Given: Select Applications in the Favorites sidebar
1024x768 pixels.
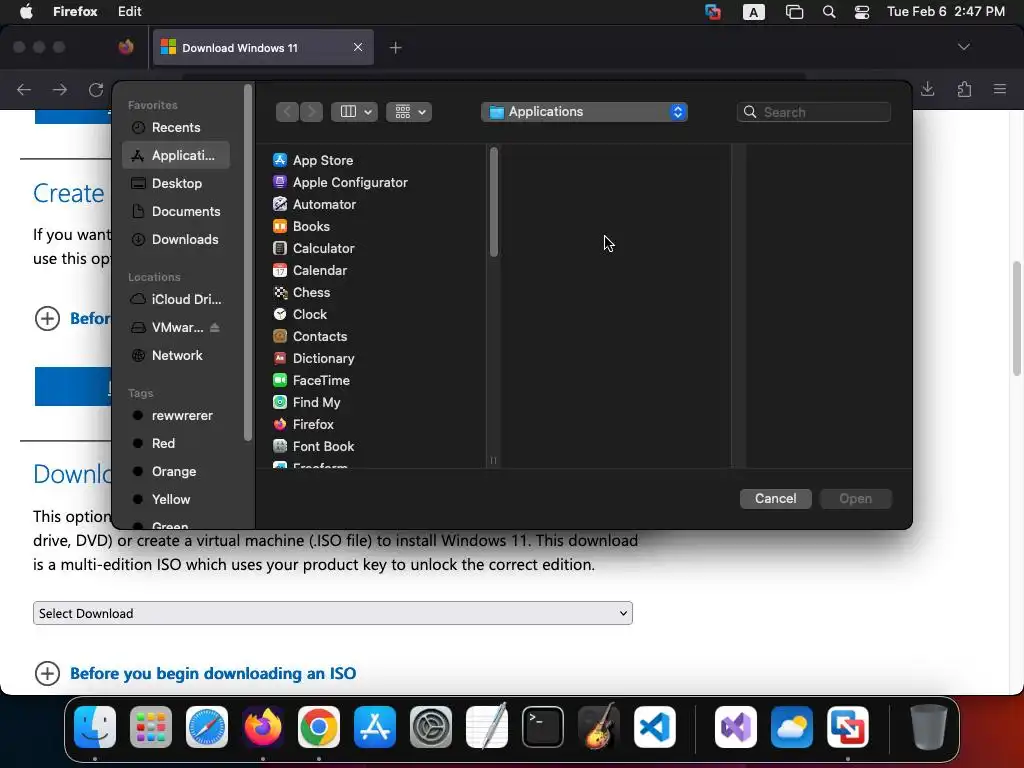Looking at the screenshot, I should (x=175, y=155).
